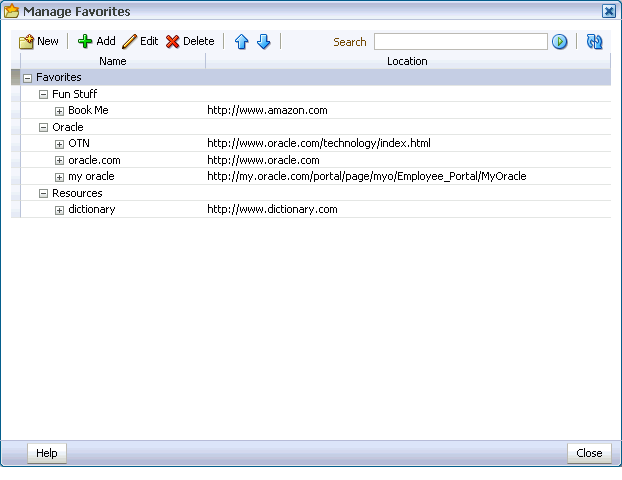The image size is (622, 480).
Task: Click in the Search input field
Action: (x=461, y=42)
